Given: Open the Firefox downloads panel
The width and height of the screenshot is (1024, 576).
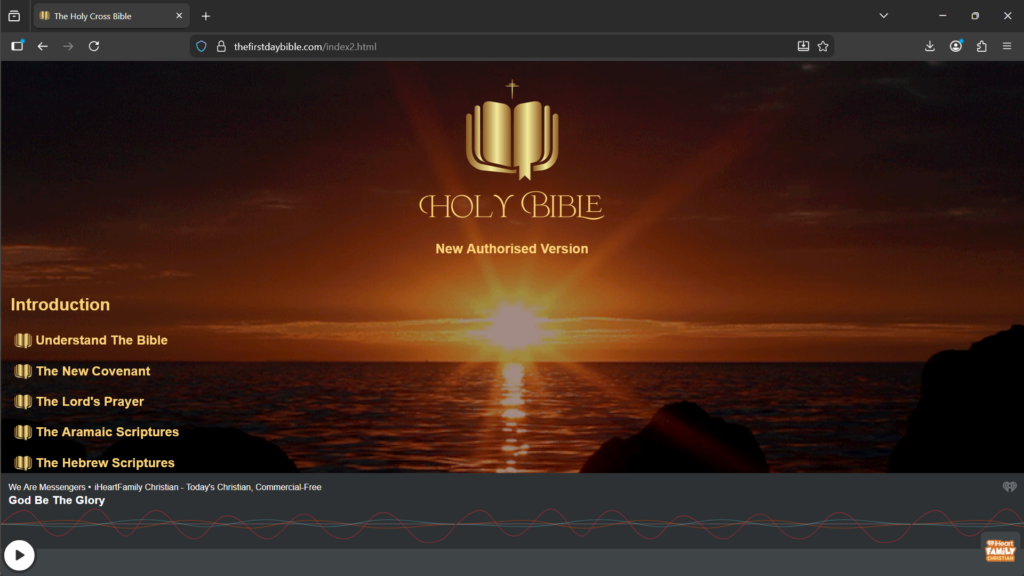Looking at the screenshot, I should click(929, 46).
